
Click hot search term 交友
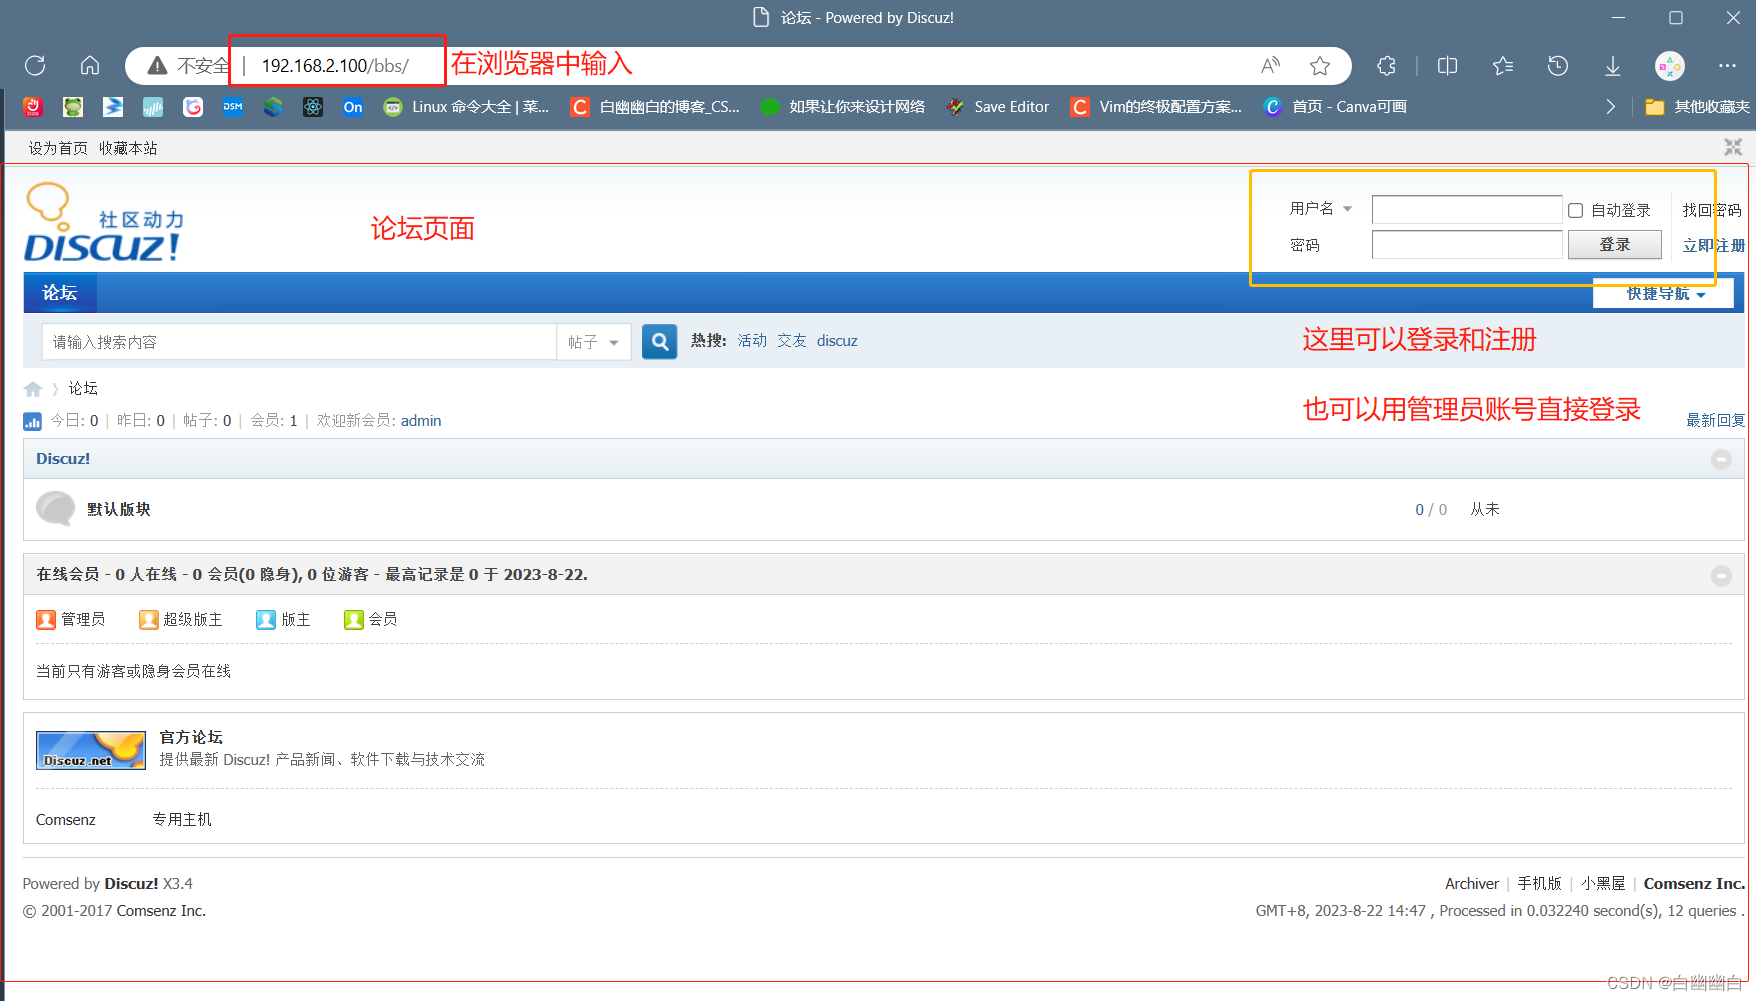click(792, 341)
